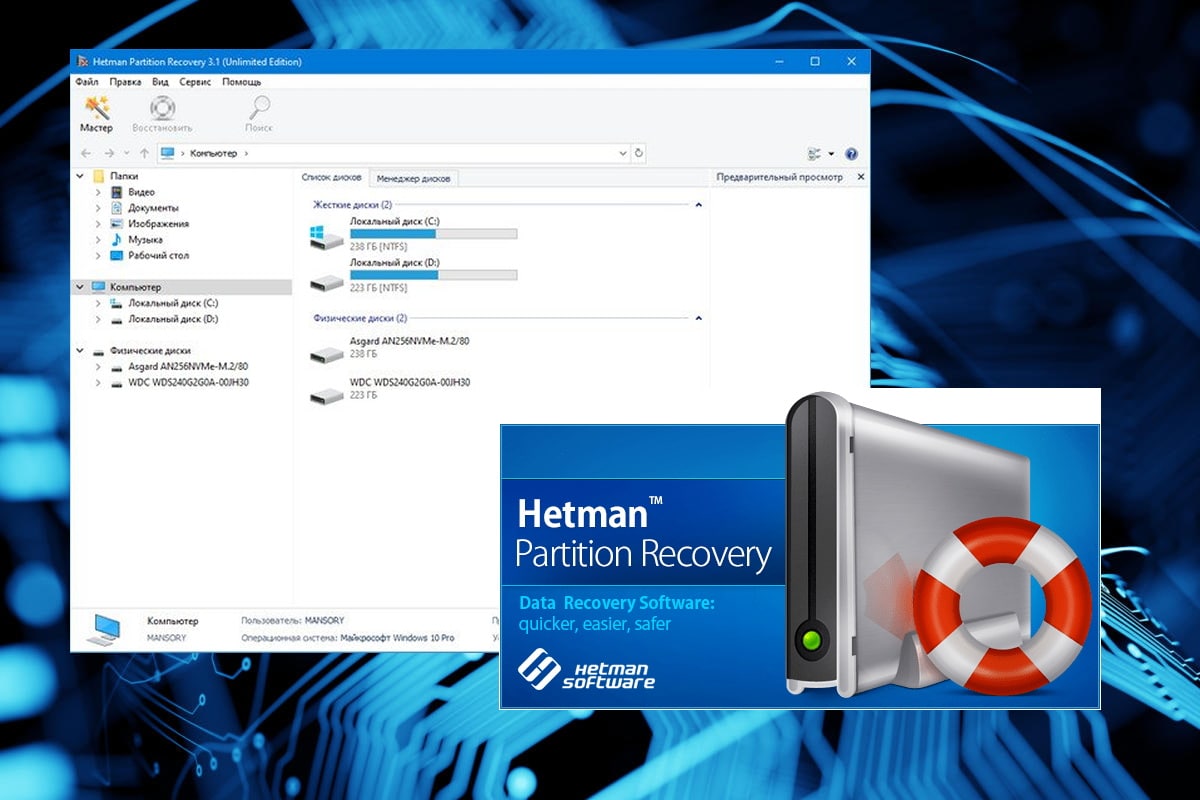1200x800 pixels.
Task: Select Asgard AN256NVMe-M.2/80 in the tree
Action: 188,367
